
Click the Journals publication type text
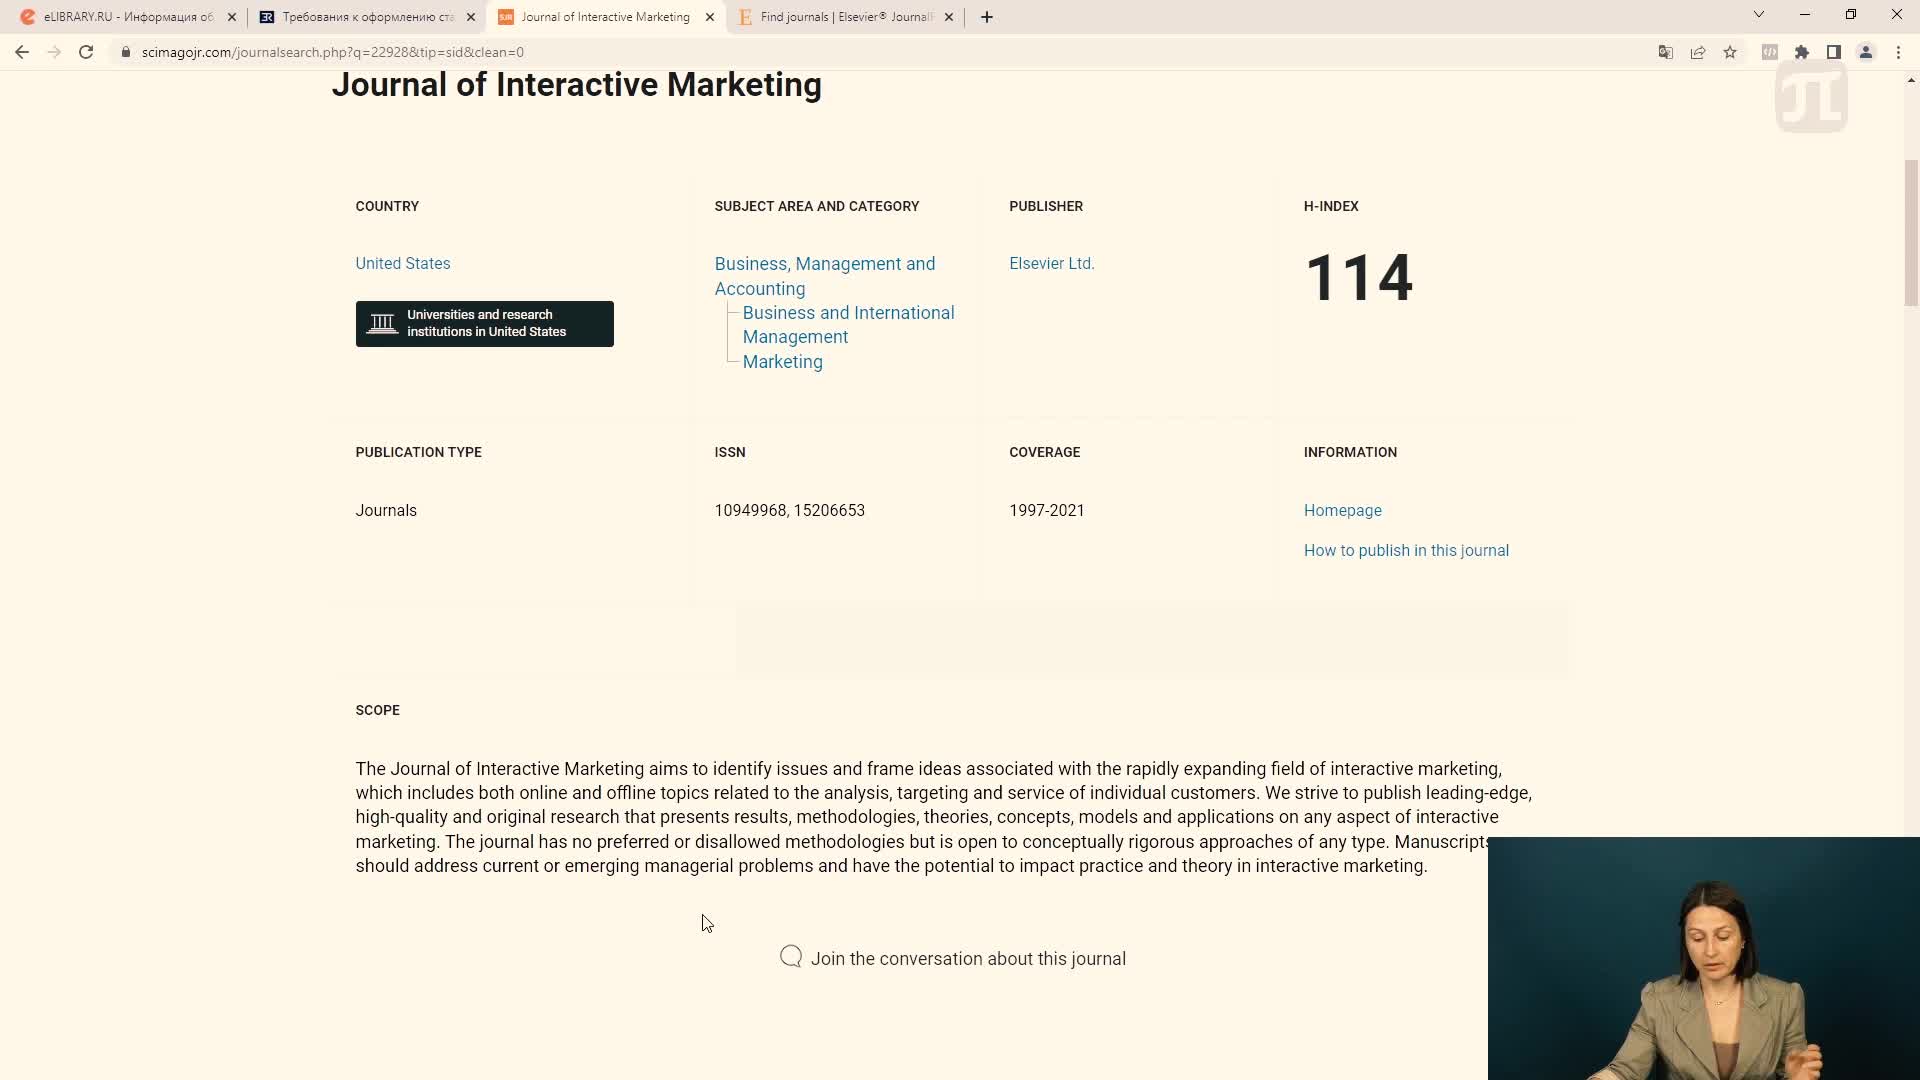click(386, 511)
